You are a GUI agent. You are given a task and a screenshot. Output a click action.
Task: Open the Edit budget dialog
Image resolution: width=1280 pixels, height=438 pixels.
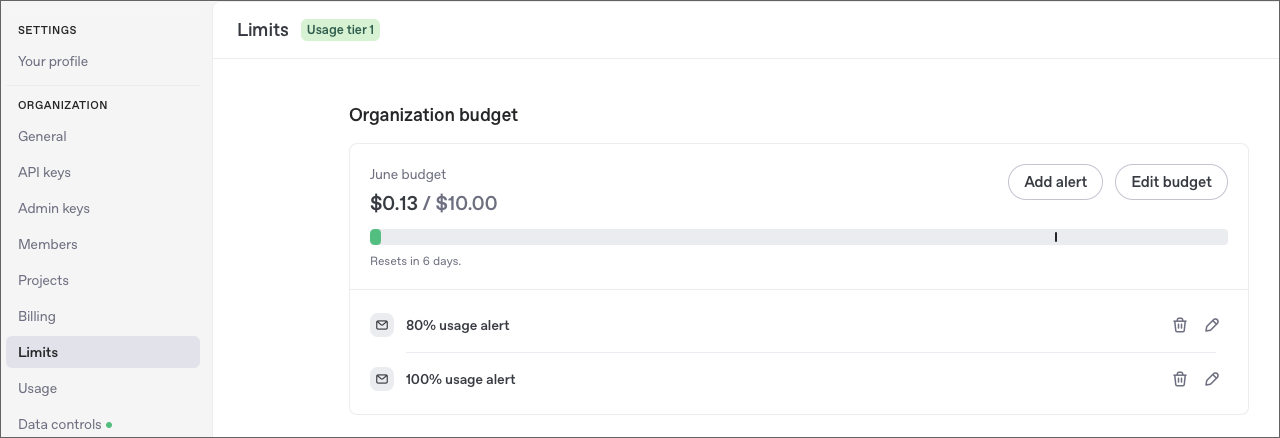[1171, 182]
